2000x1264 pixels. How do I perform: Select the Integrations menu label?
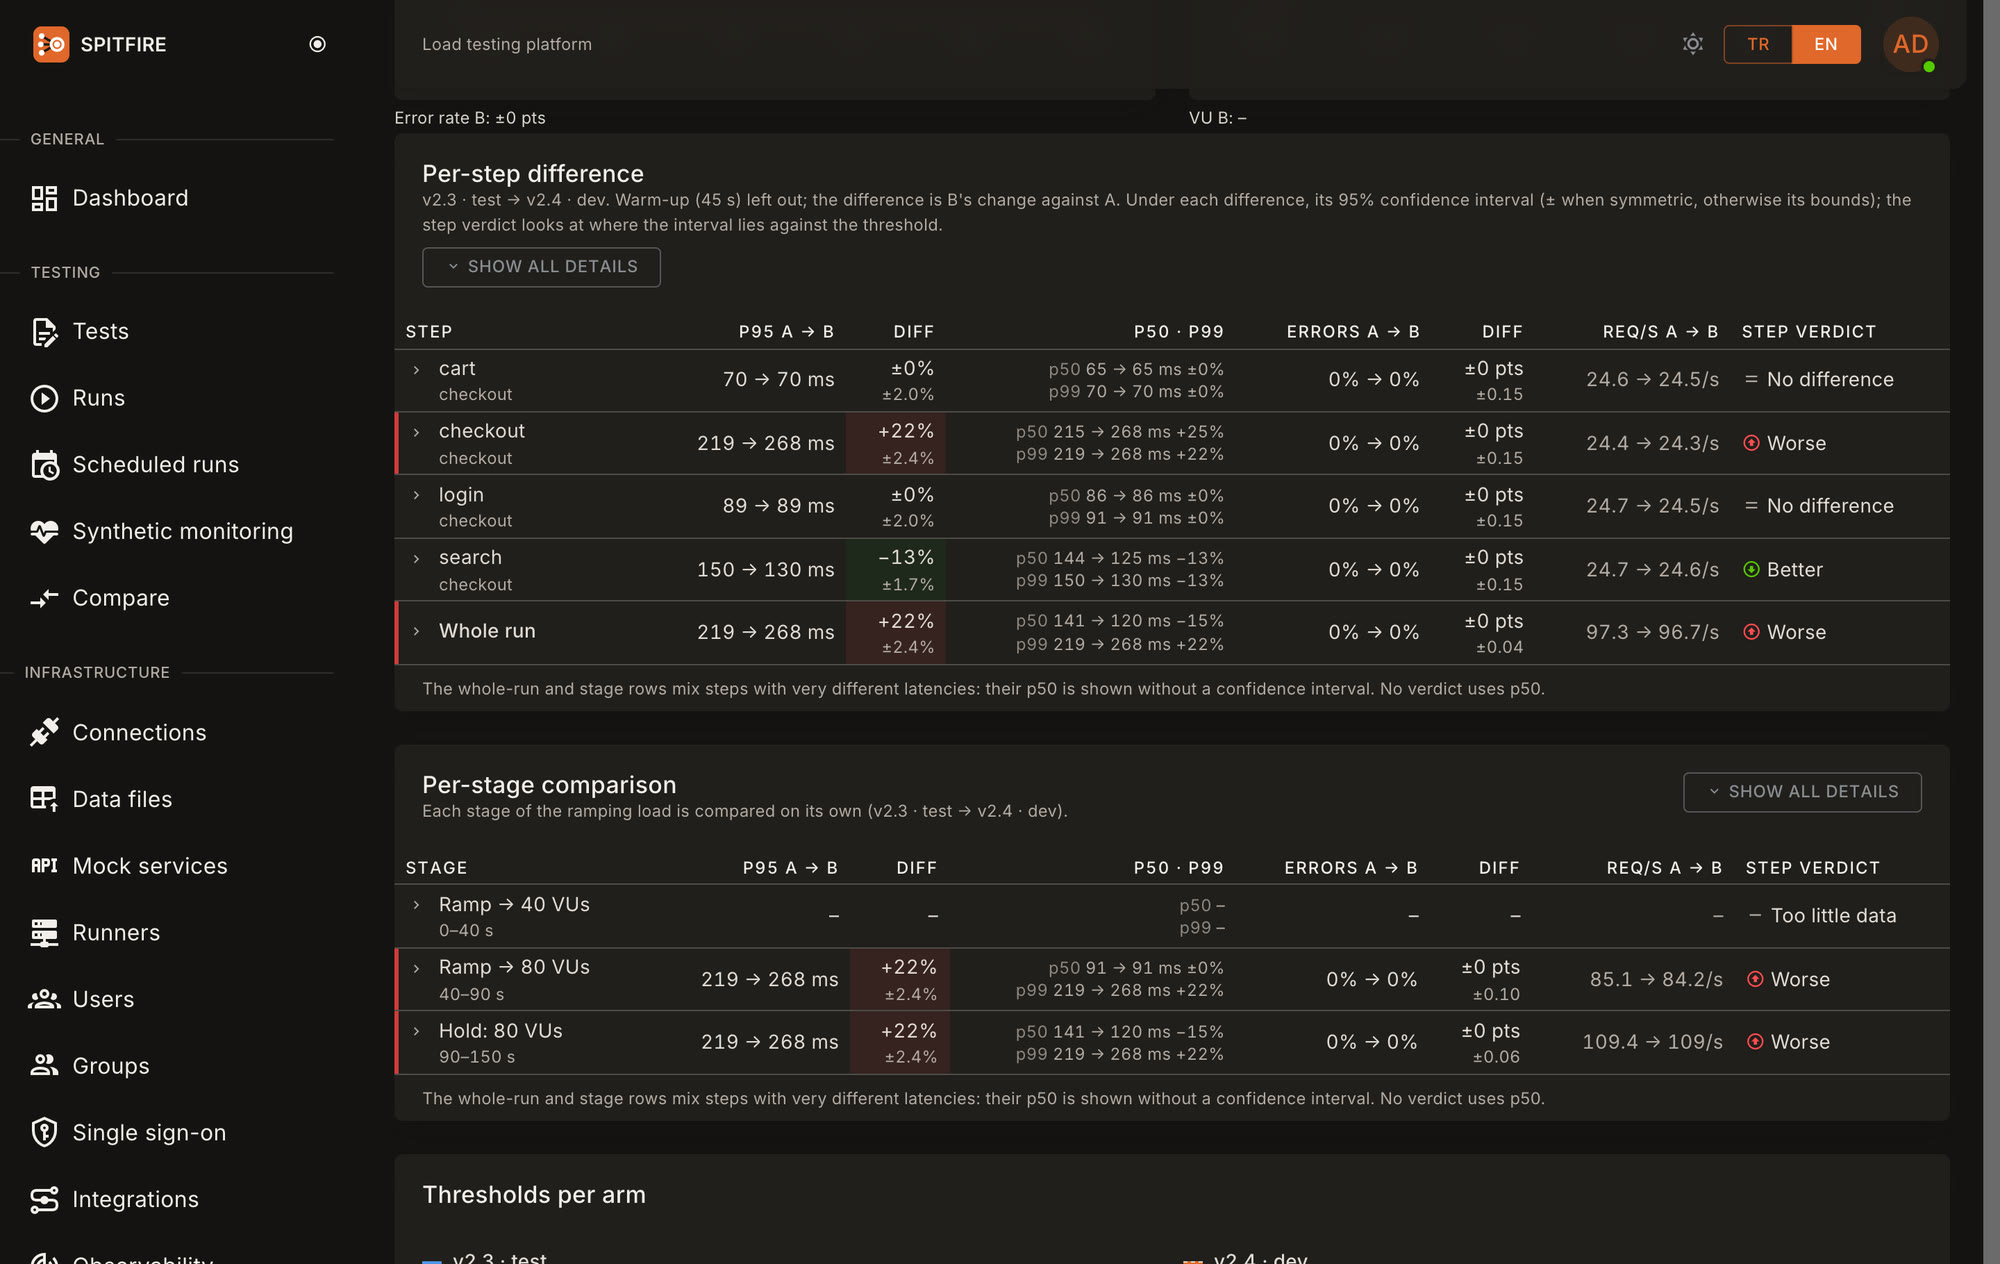click(135, 1199)
